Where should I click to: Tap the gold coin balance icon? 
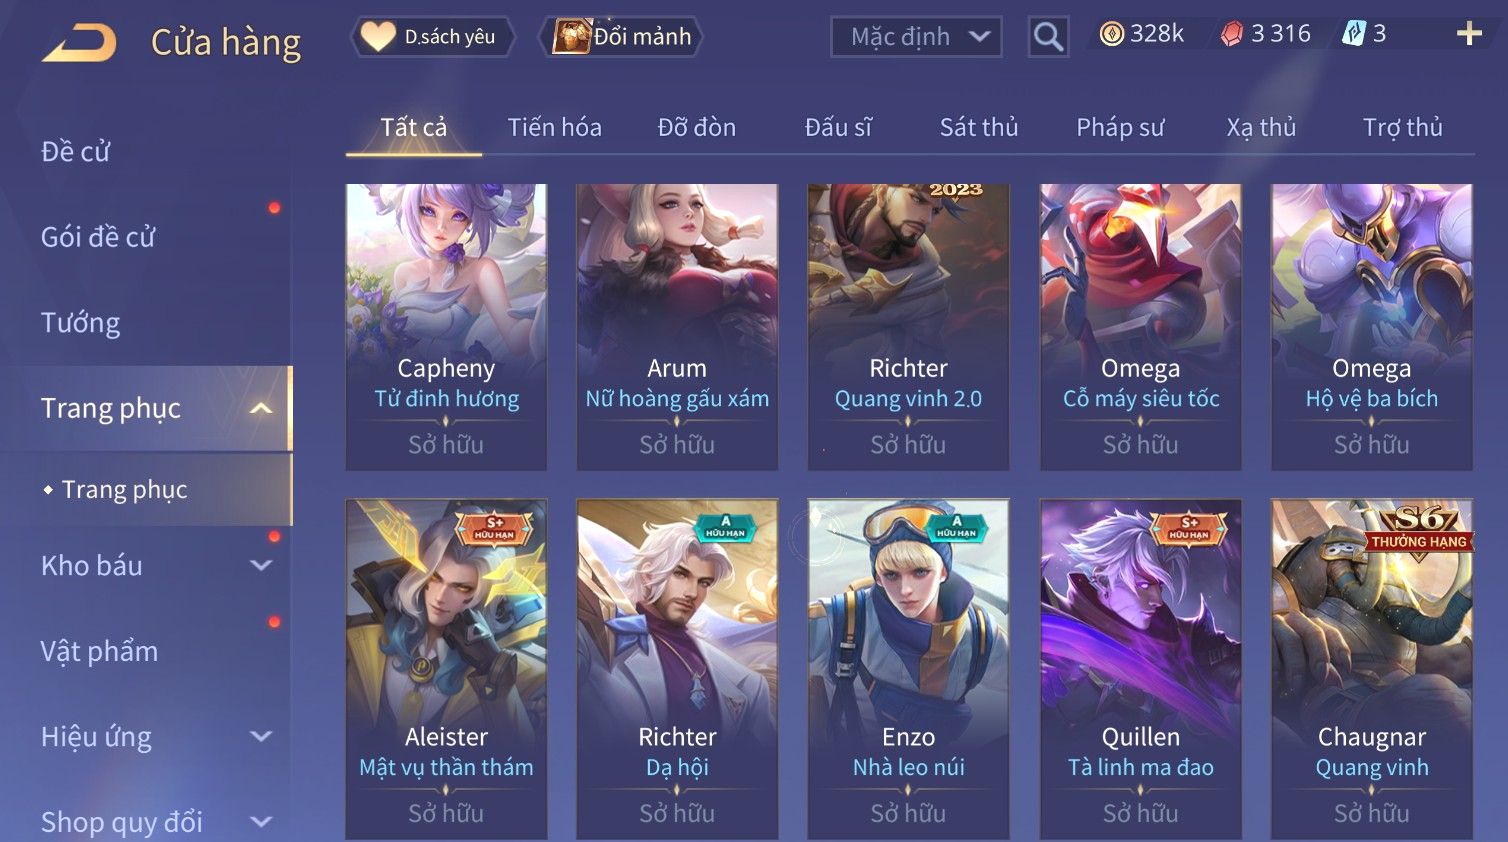coord(1111,34)
